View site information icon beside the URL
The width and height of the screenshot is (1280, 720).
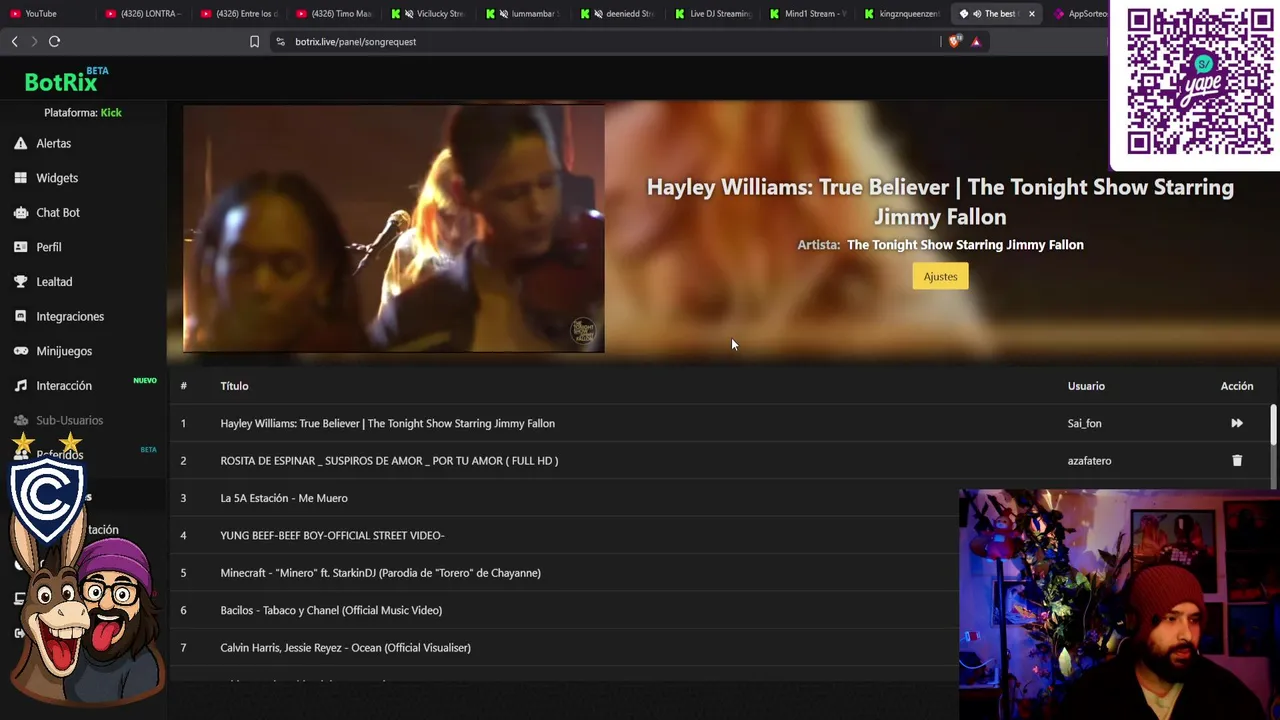pos(280,41)
